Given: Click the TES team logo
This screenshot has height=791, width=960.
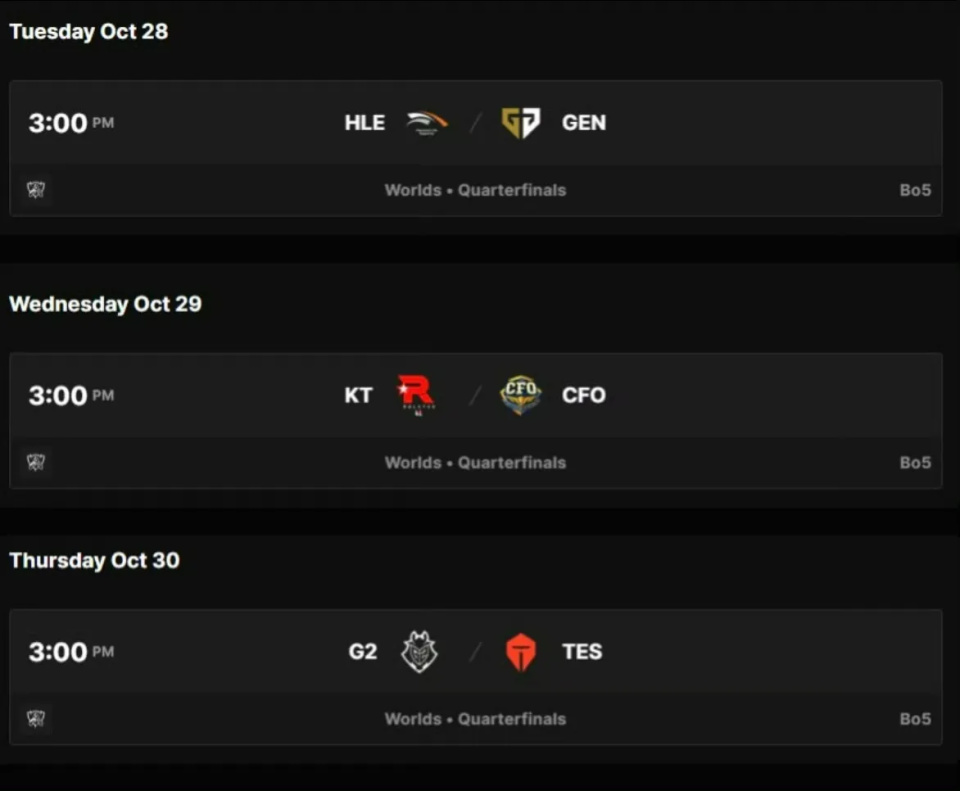Looking at the screenshot, I should tap(520, 652).
